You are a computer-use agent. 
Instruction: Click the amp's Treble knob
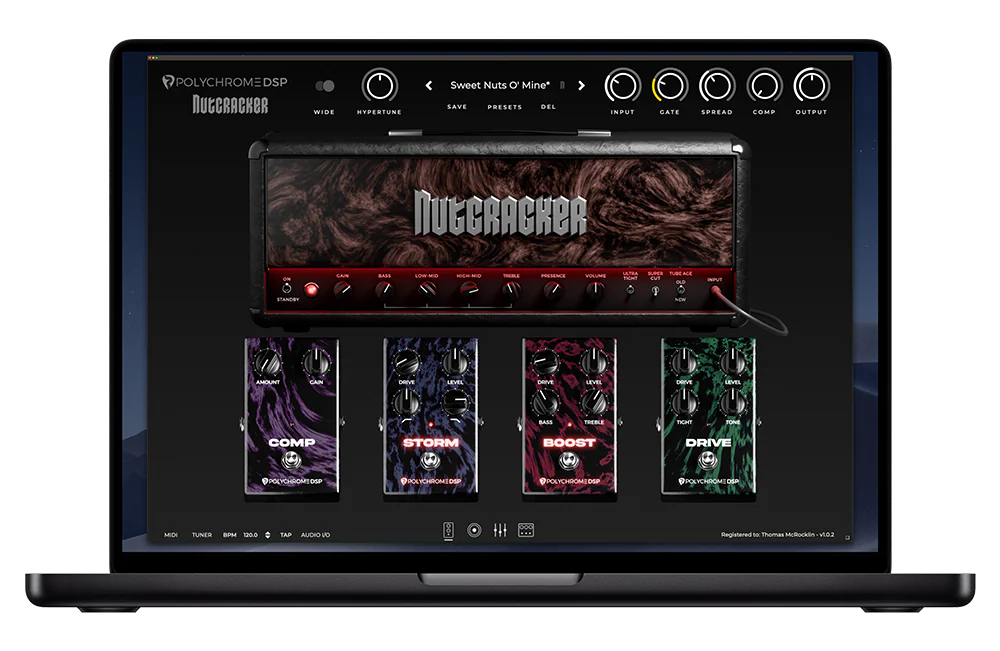[511, 290]
